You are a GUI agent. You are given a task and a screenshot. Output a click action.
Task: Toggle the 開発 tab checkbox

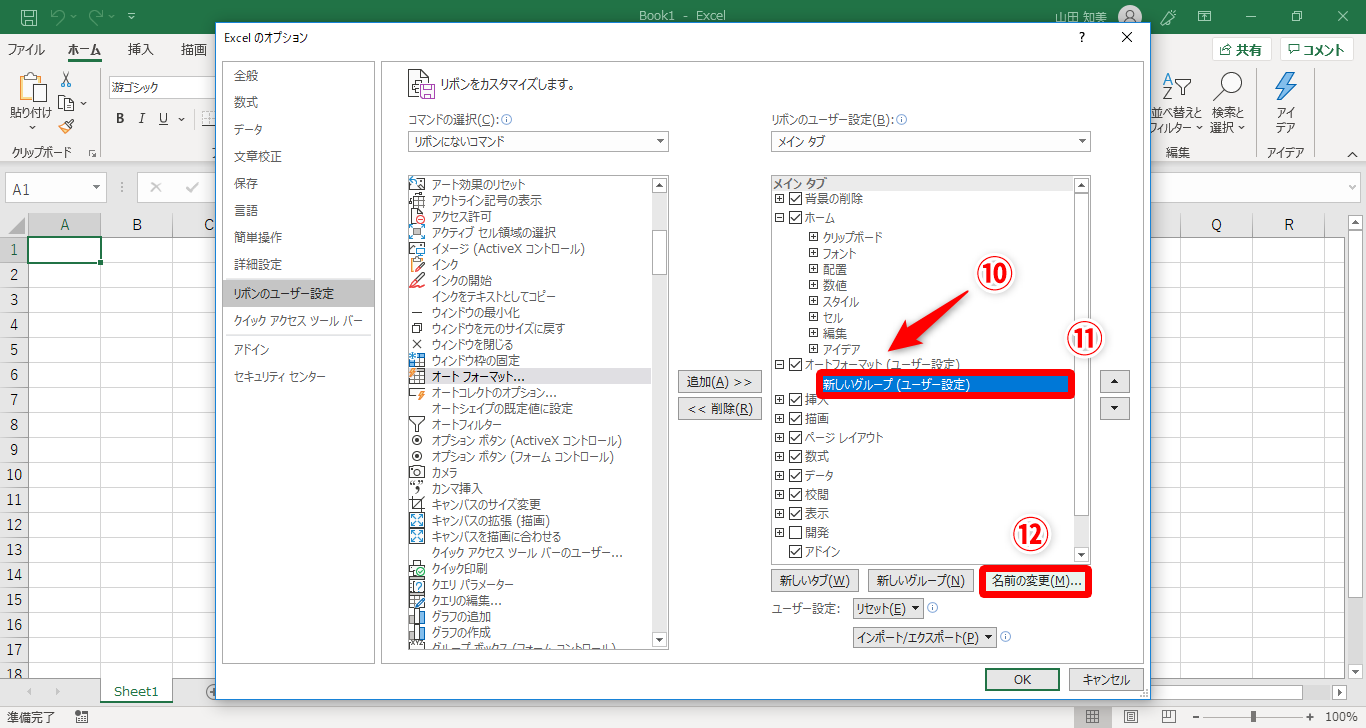pyautogui.click(x=795, y=532)
